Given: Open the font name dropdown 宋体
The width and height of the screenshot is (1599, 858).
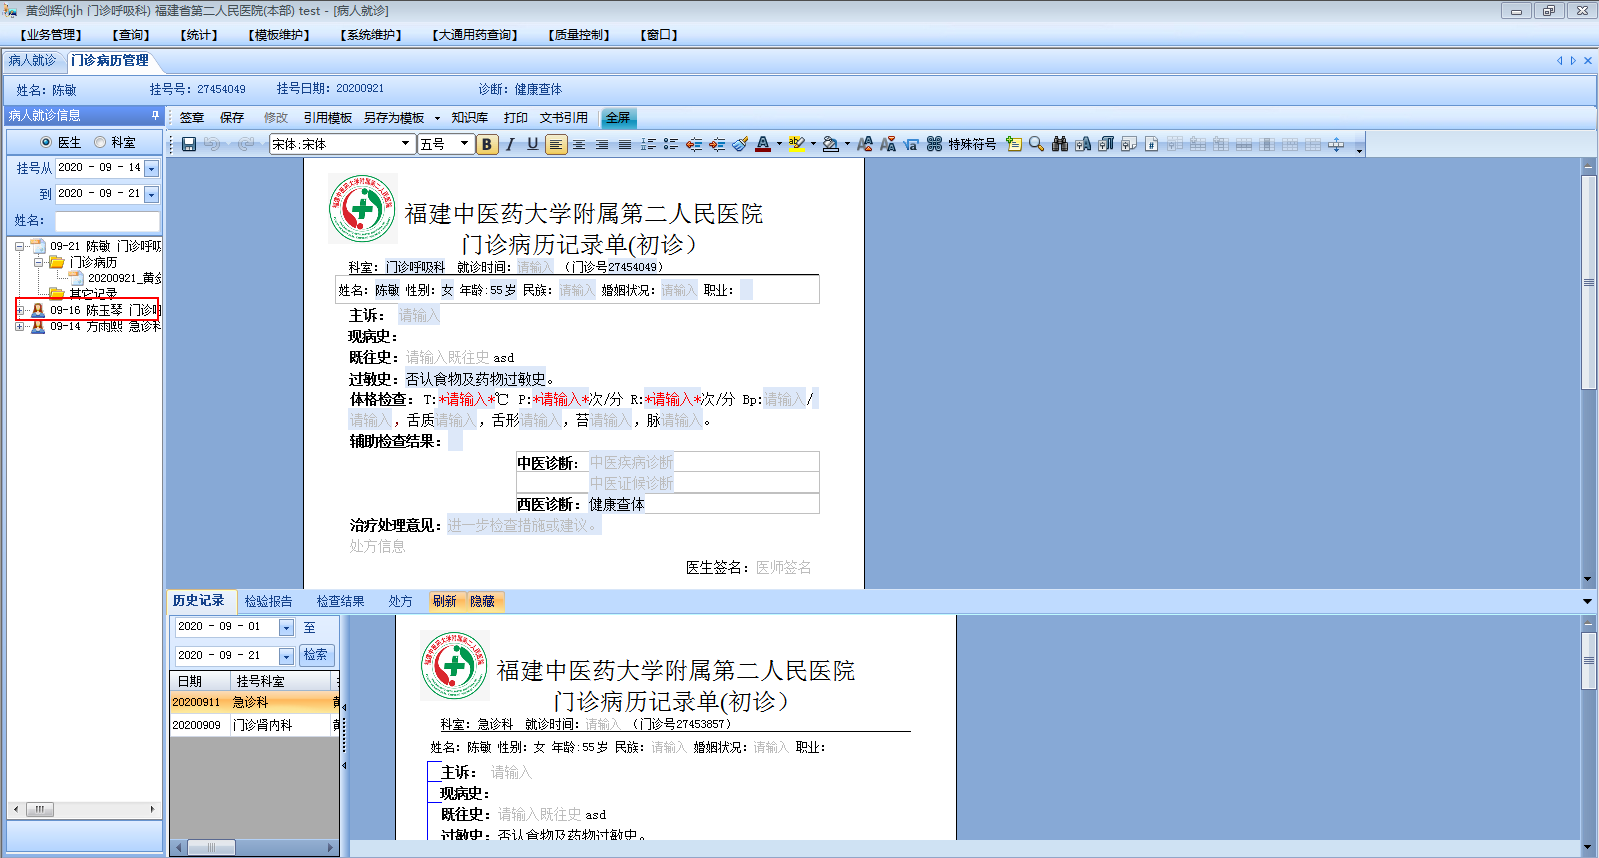Looking at the screenshot, I should click(x=405, y=144).
